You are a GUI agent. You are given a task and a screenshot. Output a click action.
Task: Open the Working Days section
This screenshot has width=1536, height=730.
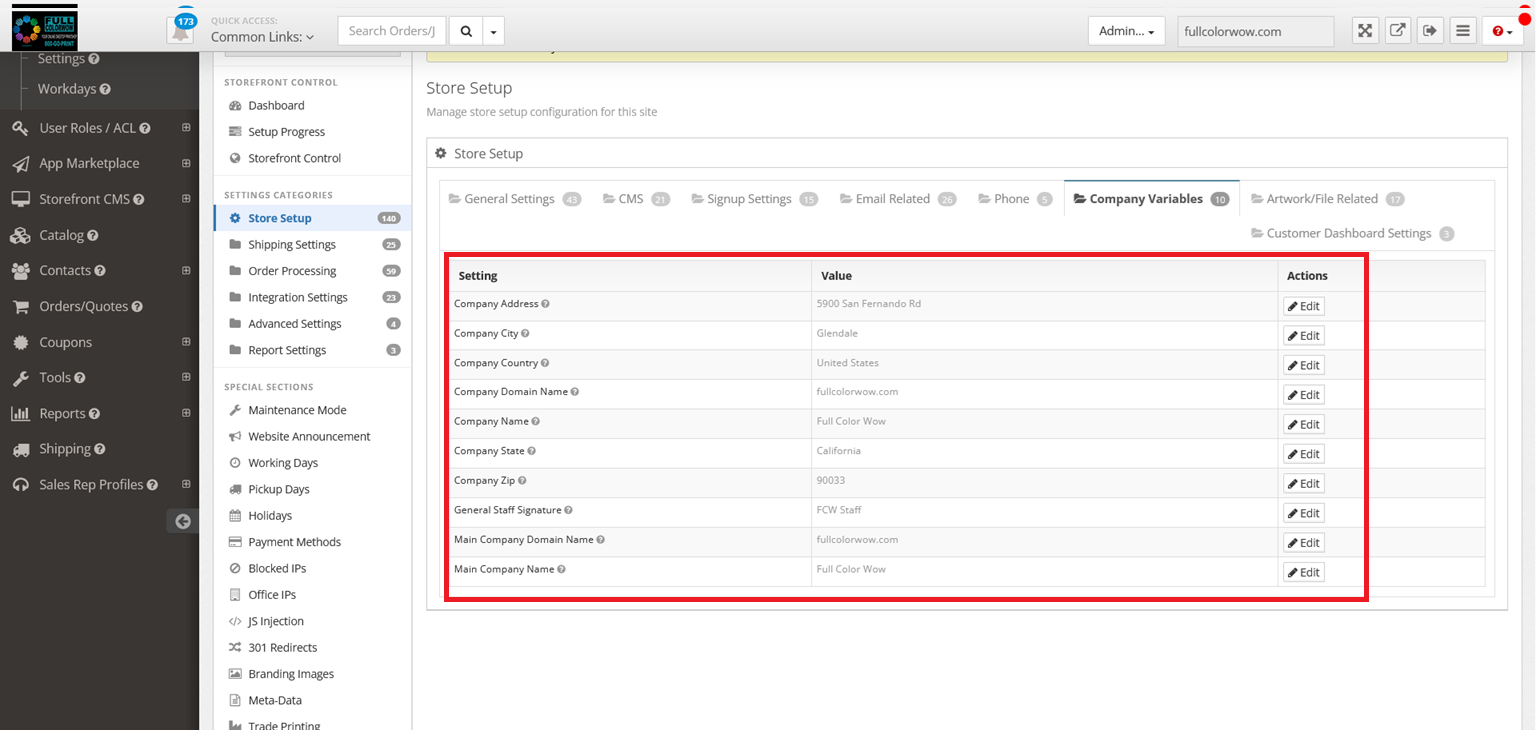point(283,463)
